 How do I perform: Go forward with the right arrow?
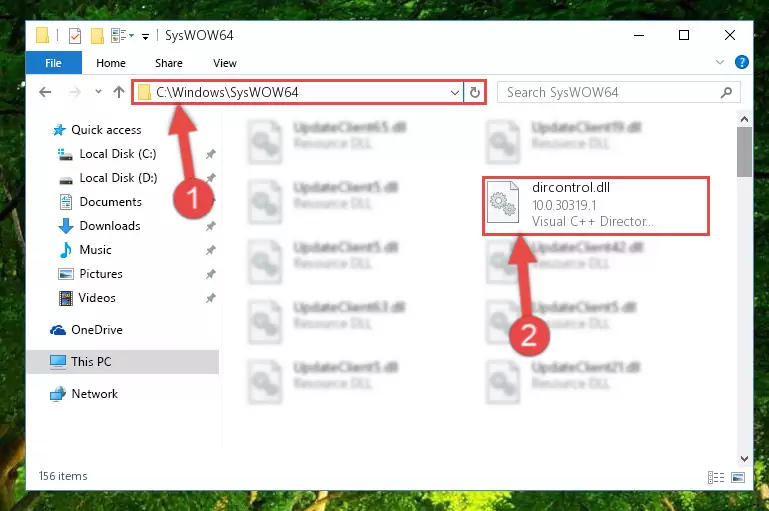tap(75, 92)
